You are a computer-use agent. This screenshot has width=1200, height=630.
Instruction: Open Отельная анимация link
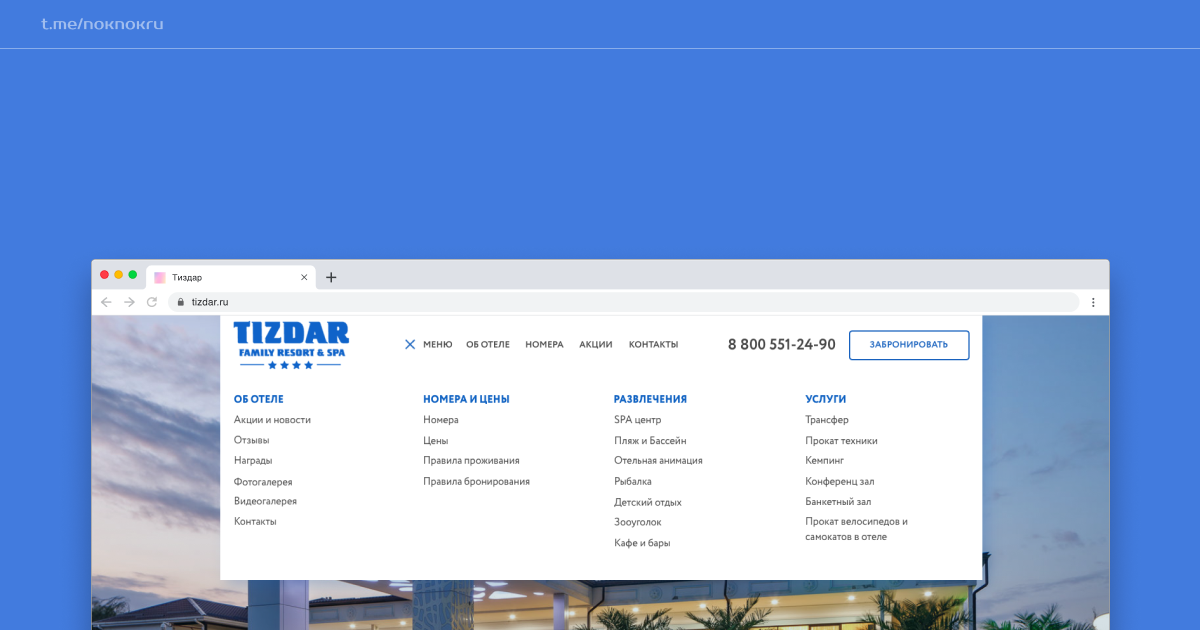pos(658,461)
